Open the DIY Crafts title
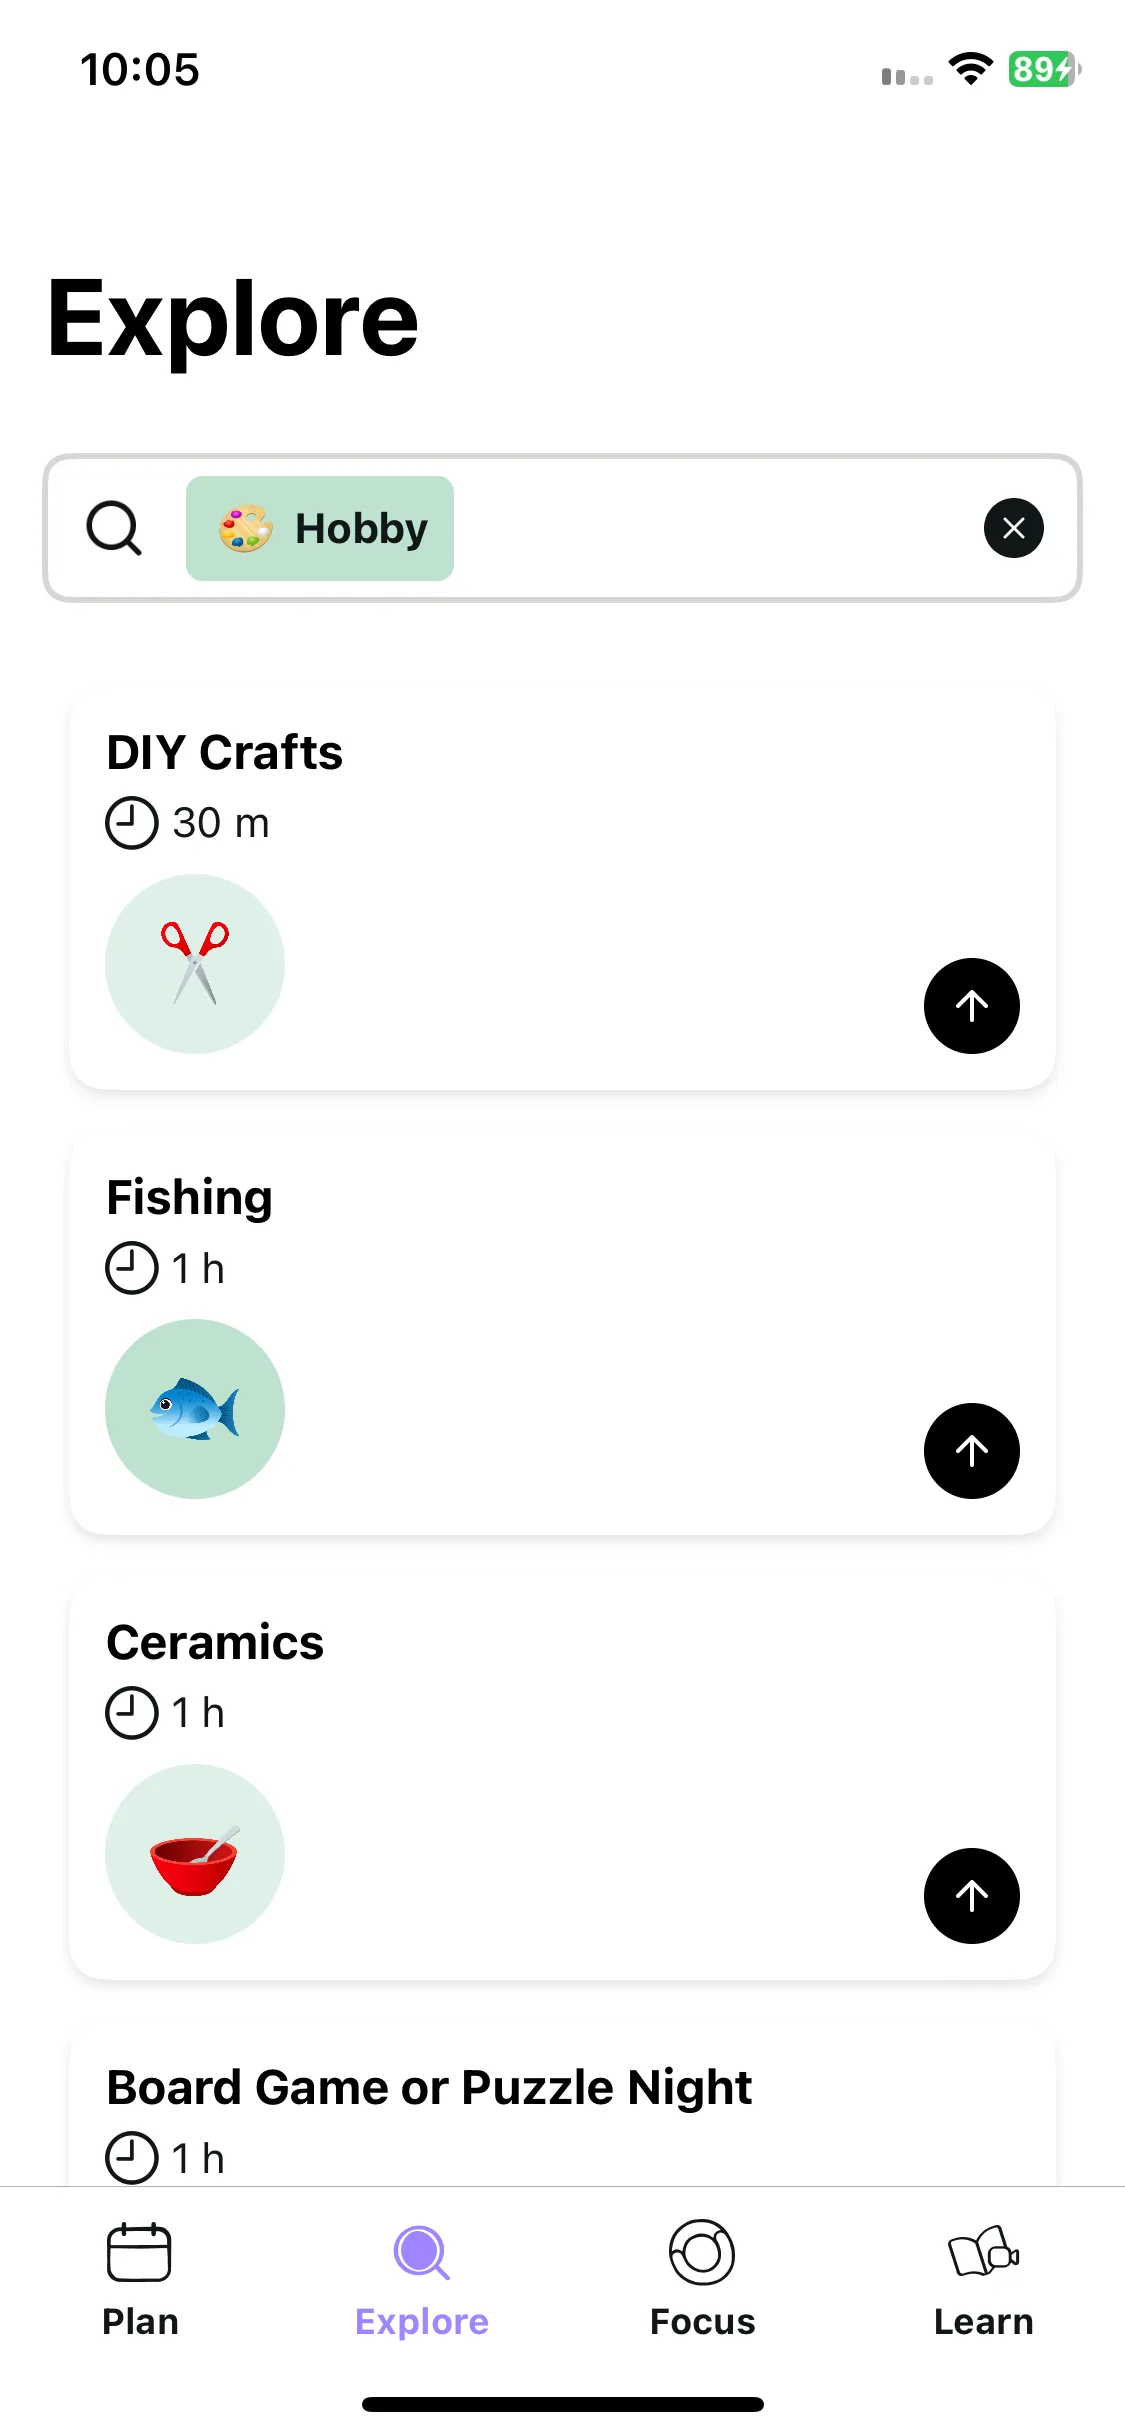The image size is (1125, 2436). tap(225, 752)
